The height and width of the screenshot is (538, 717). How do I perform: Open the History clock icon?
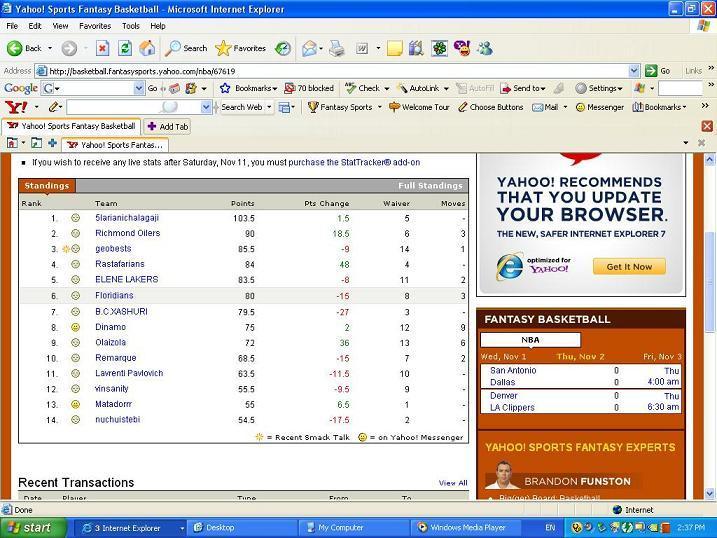(283, 48)
